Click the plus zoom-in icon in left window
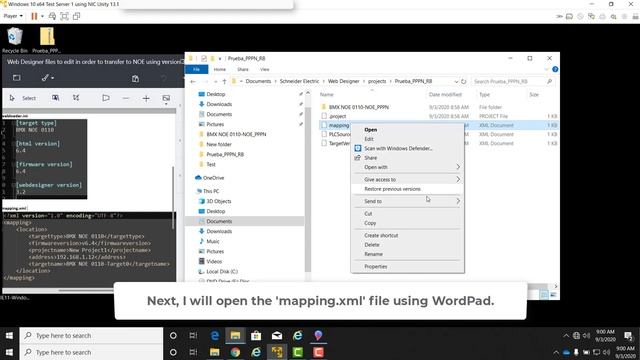 [x=146, y=98]
